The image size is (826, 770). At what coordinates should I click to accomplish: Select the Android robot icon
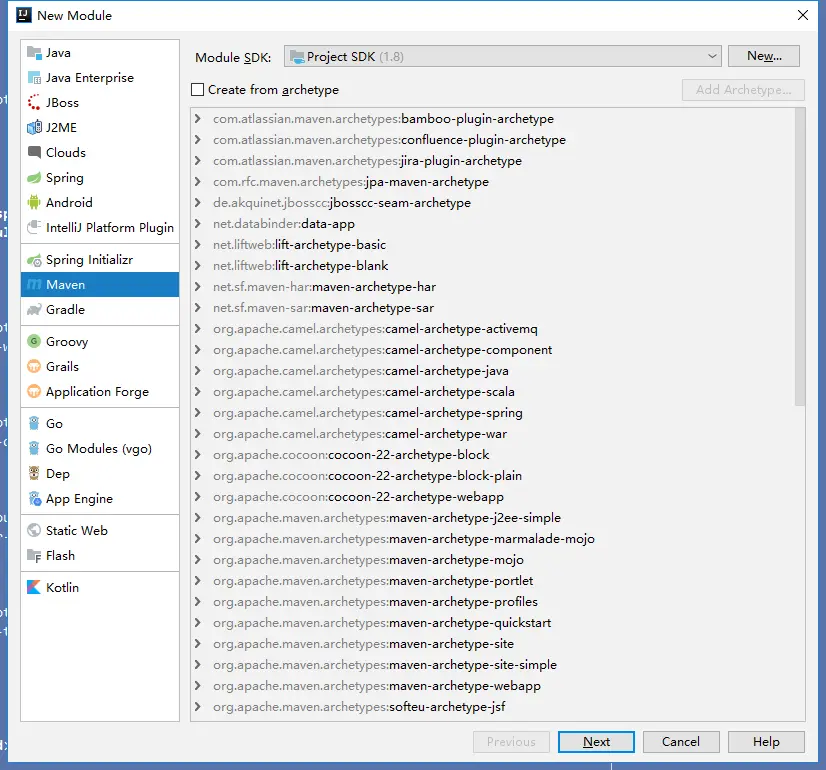click(34, 203)
